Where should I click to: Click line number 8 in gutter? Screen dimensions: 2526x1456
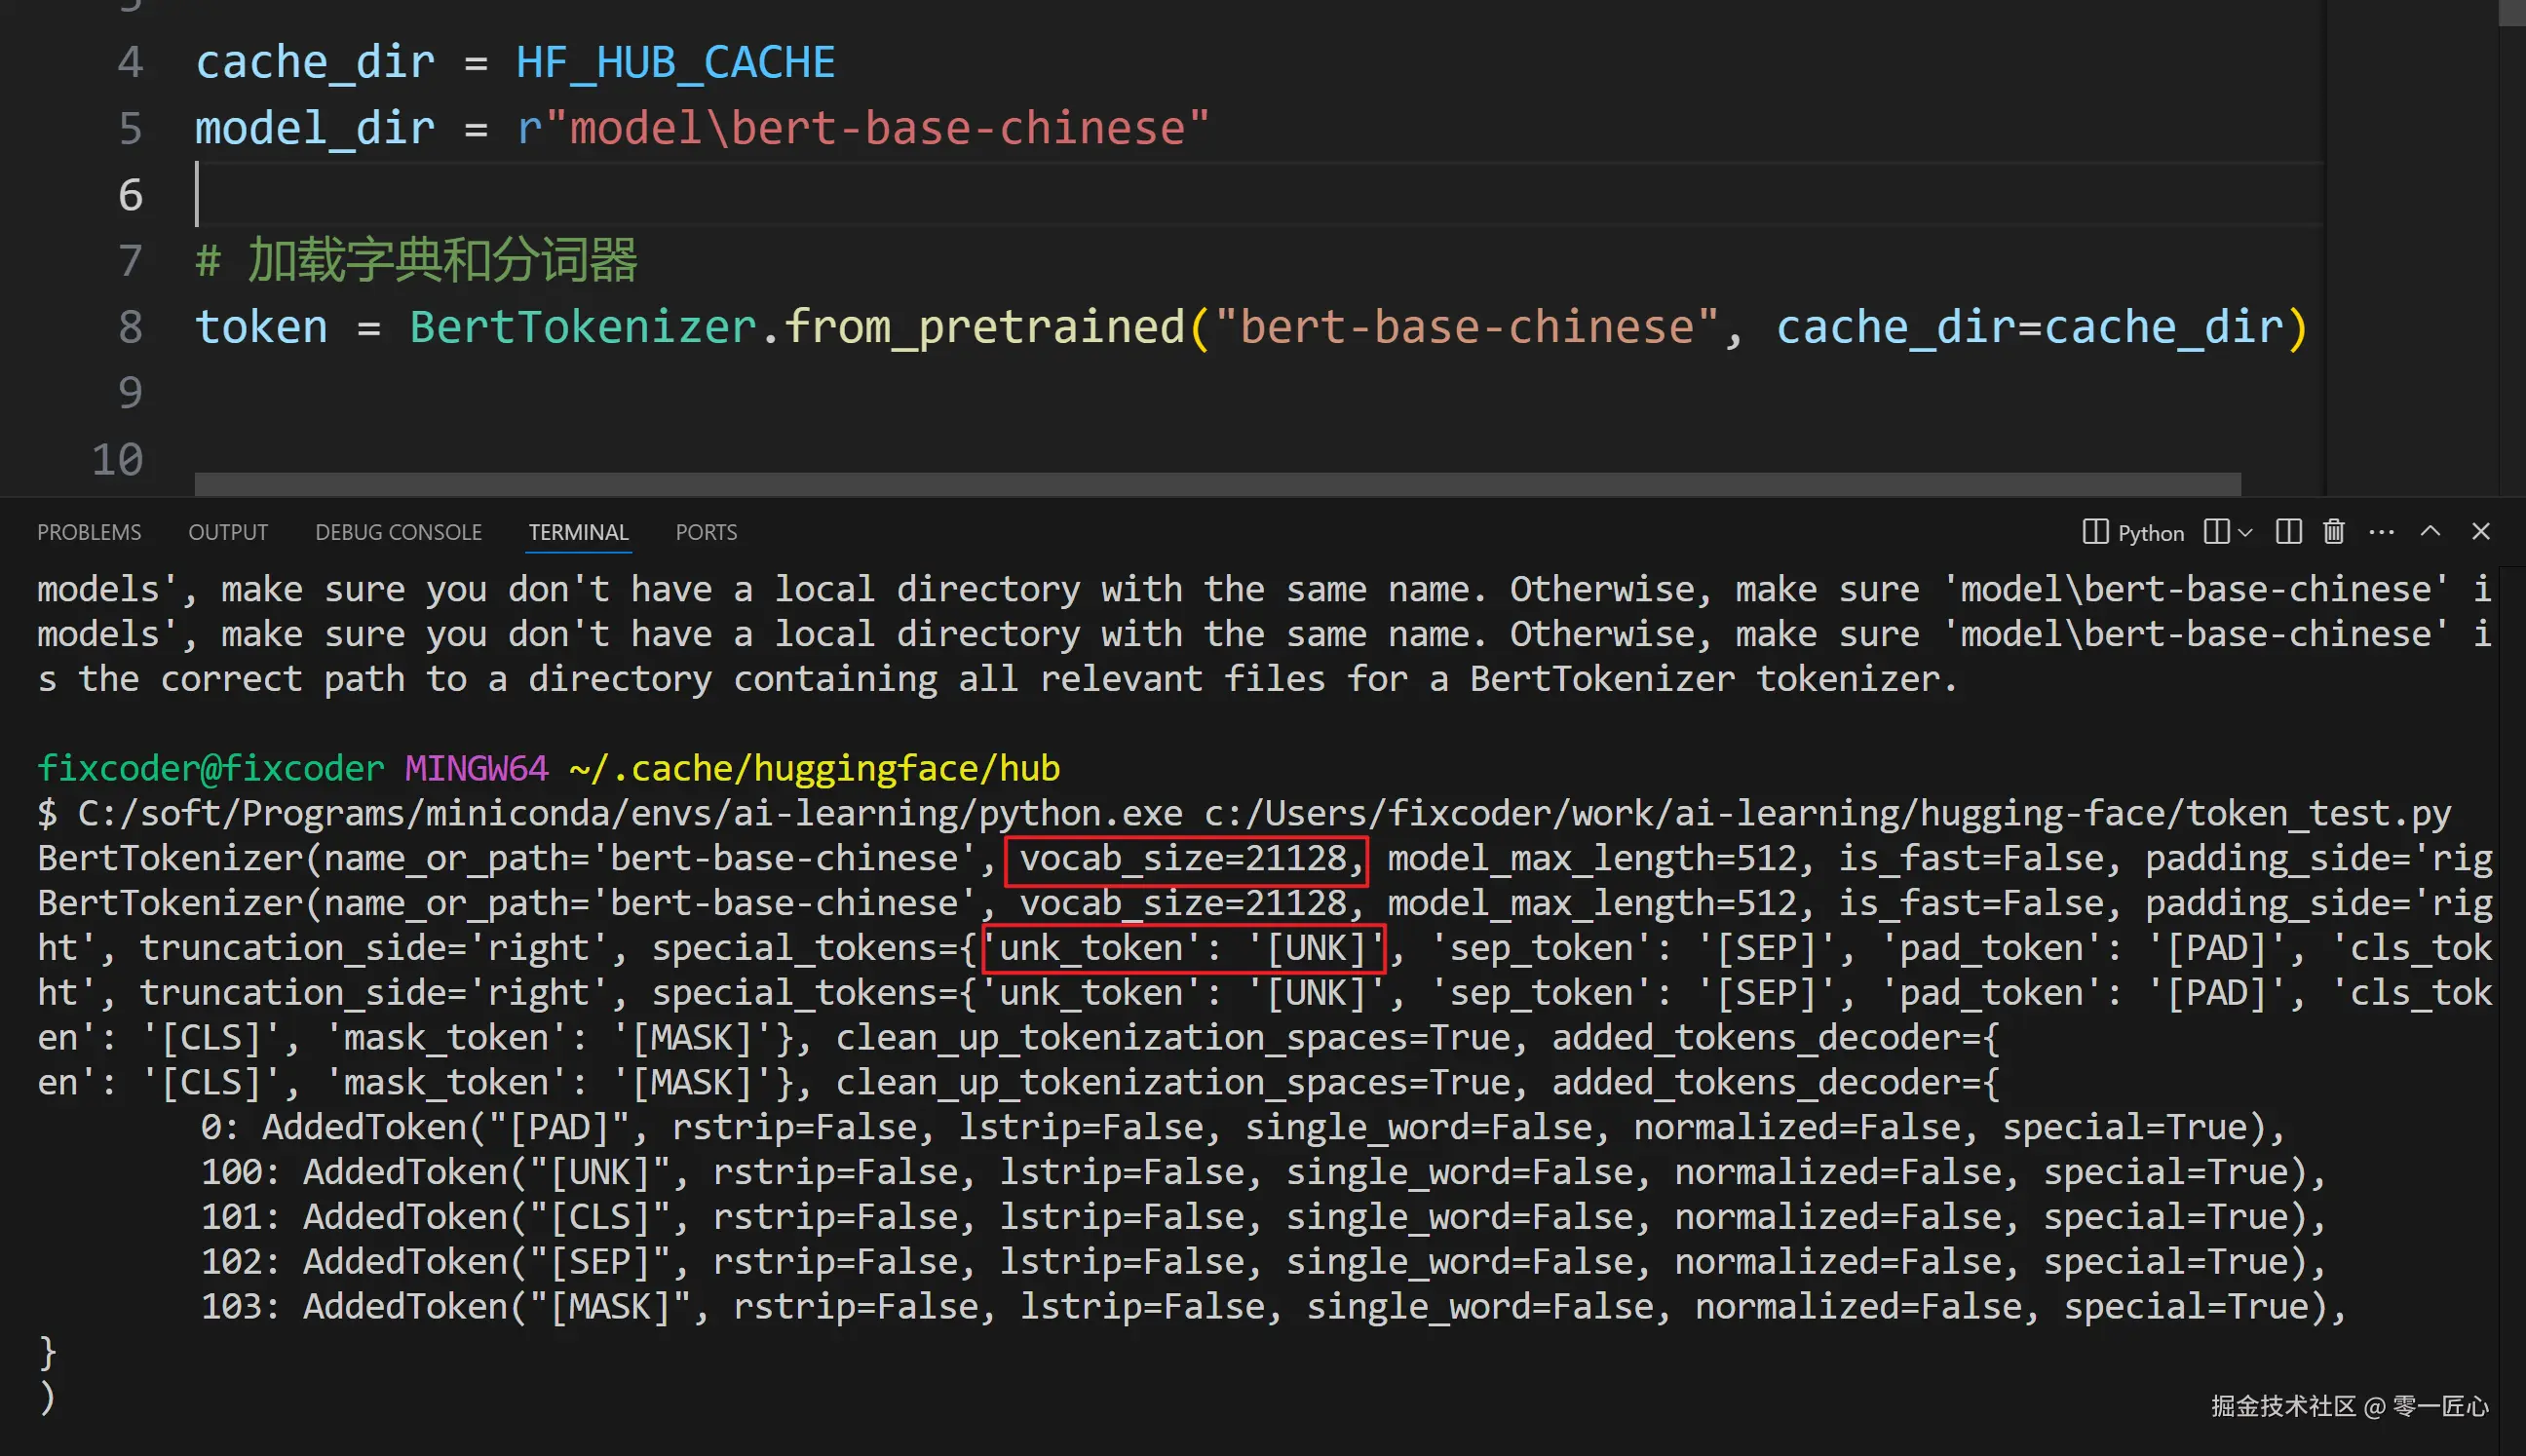tap(130, 327)
